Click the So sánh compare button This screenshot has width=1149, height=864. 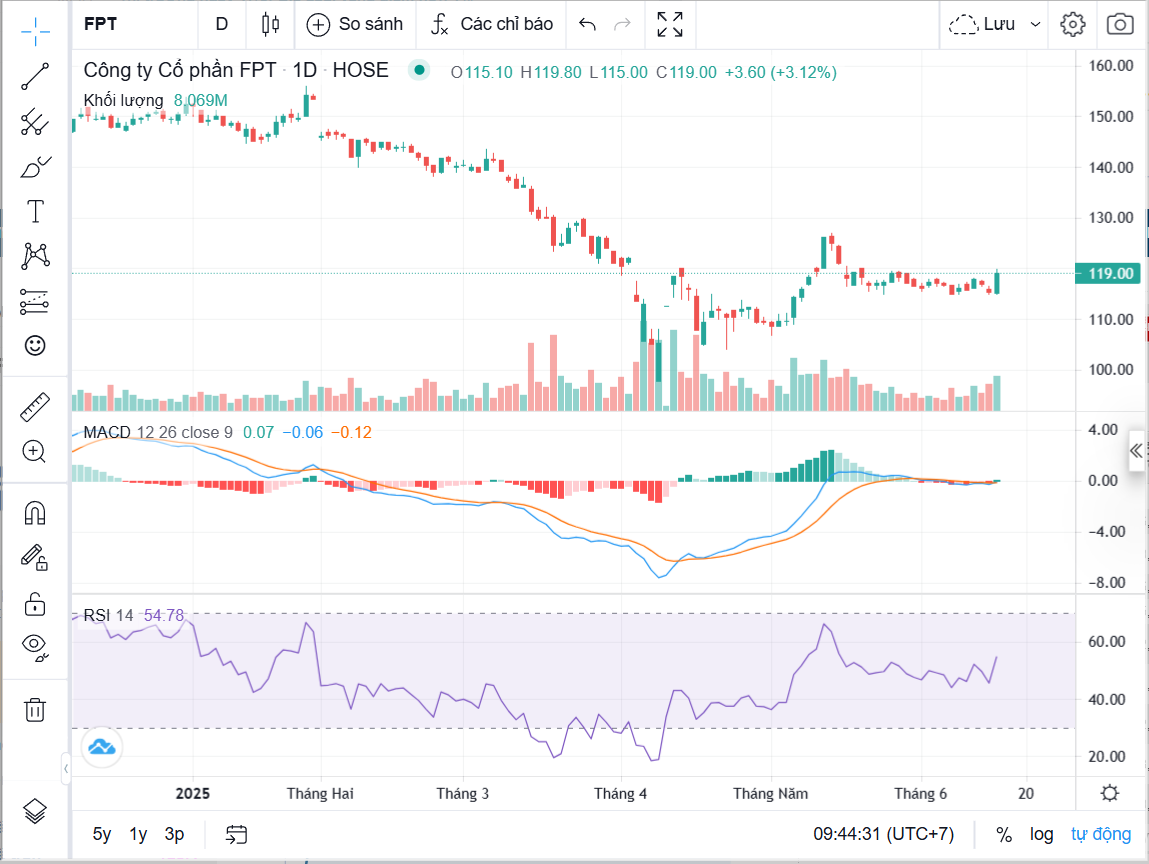(x=355, y=24)
